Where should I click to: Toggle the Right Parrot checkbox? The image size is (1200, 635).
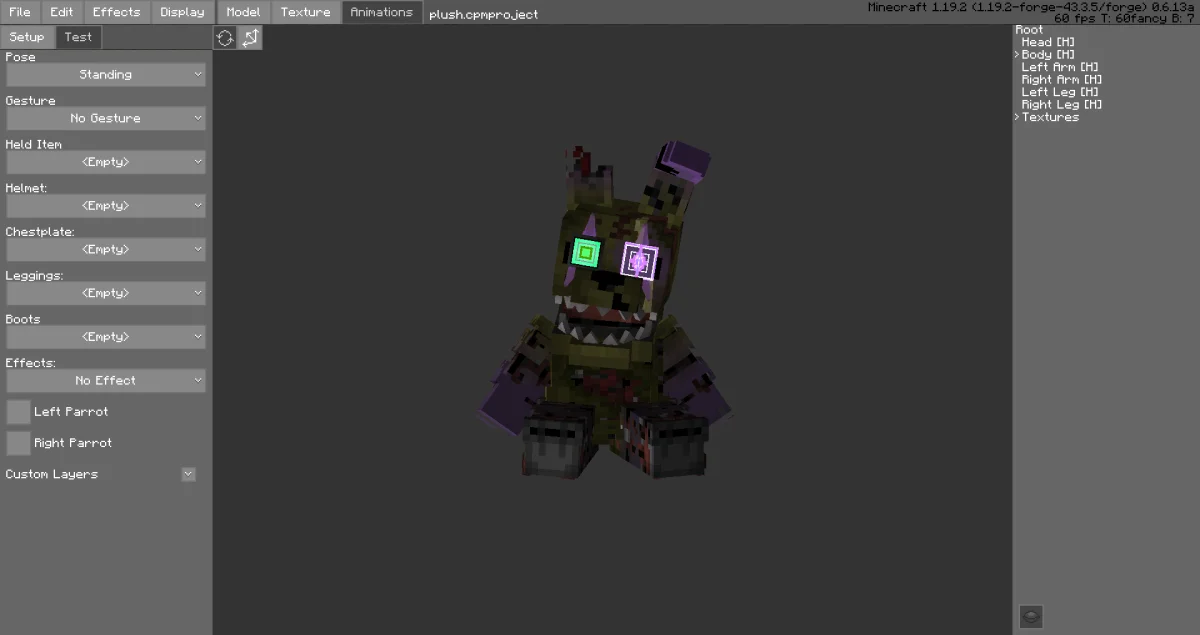pos(18,443)
